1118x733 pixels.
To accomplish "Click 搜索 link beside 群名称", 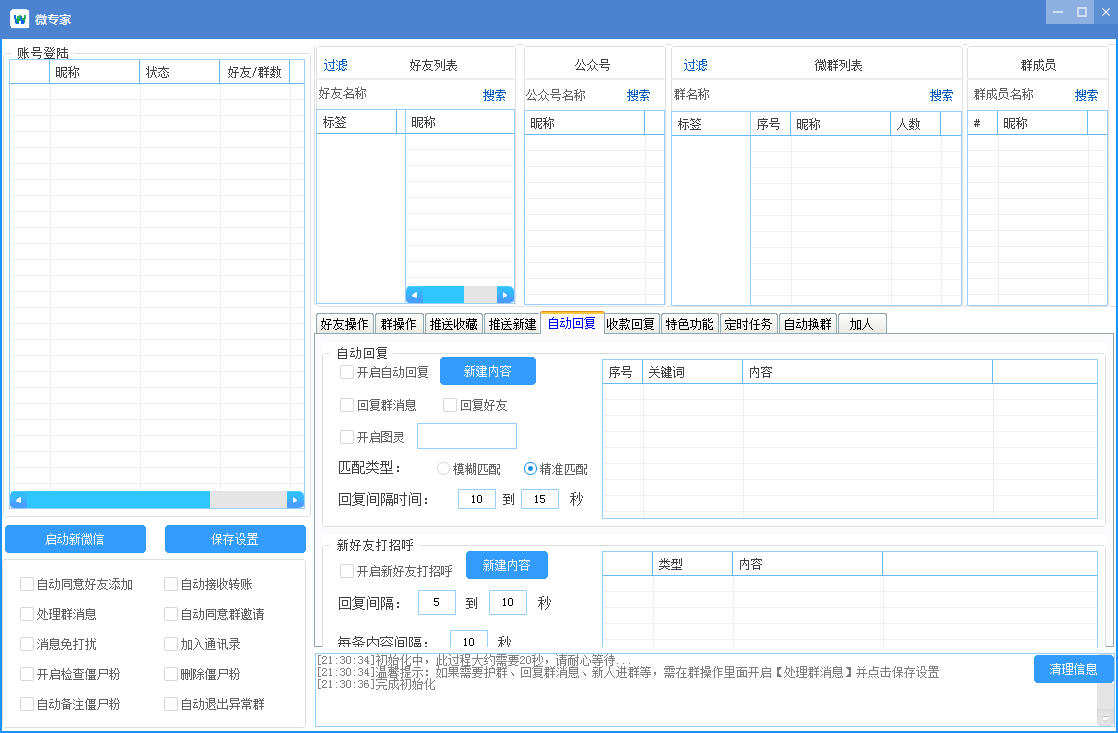I will click(941, 95).
